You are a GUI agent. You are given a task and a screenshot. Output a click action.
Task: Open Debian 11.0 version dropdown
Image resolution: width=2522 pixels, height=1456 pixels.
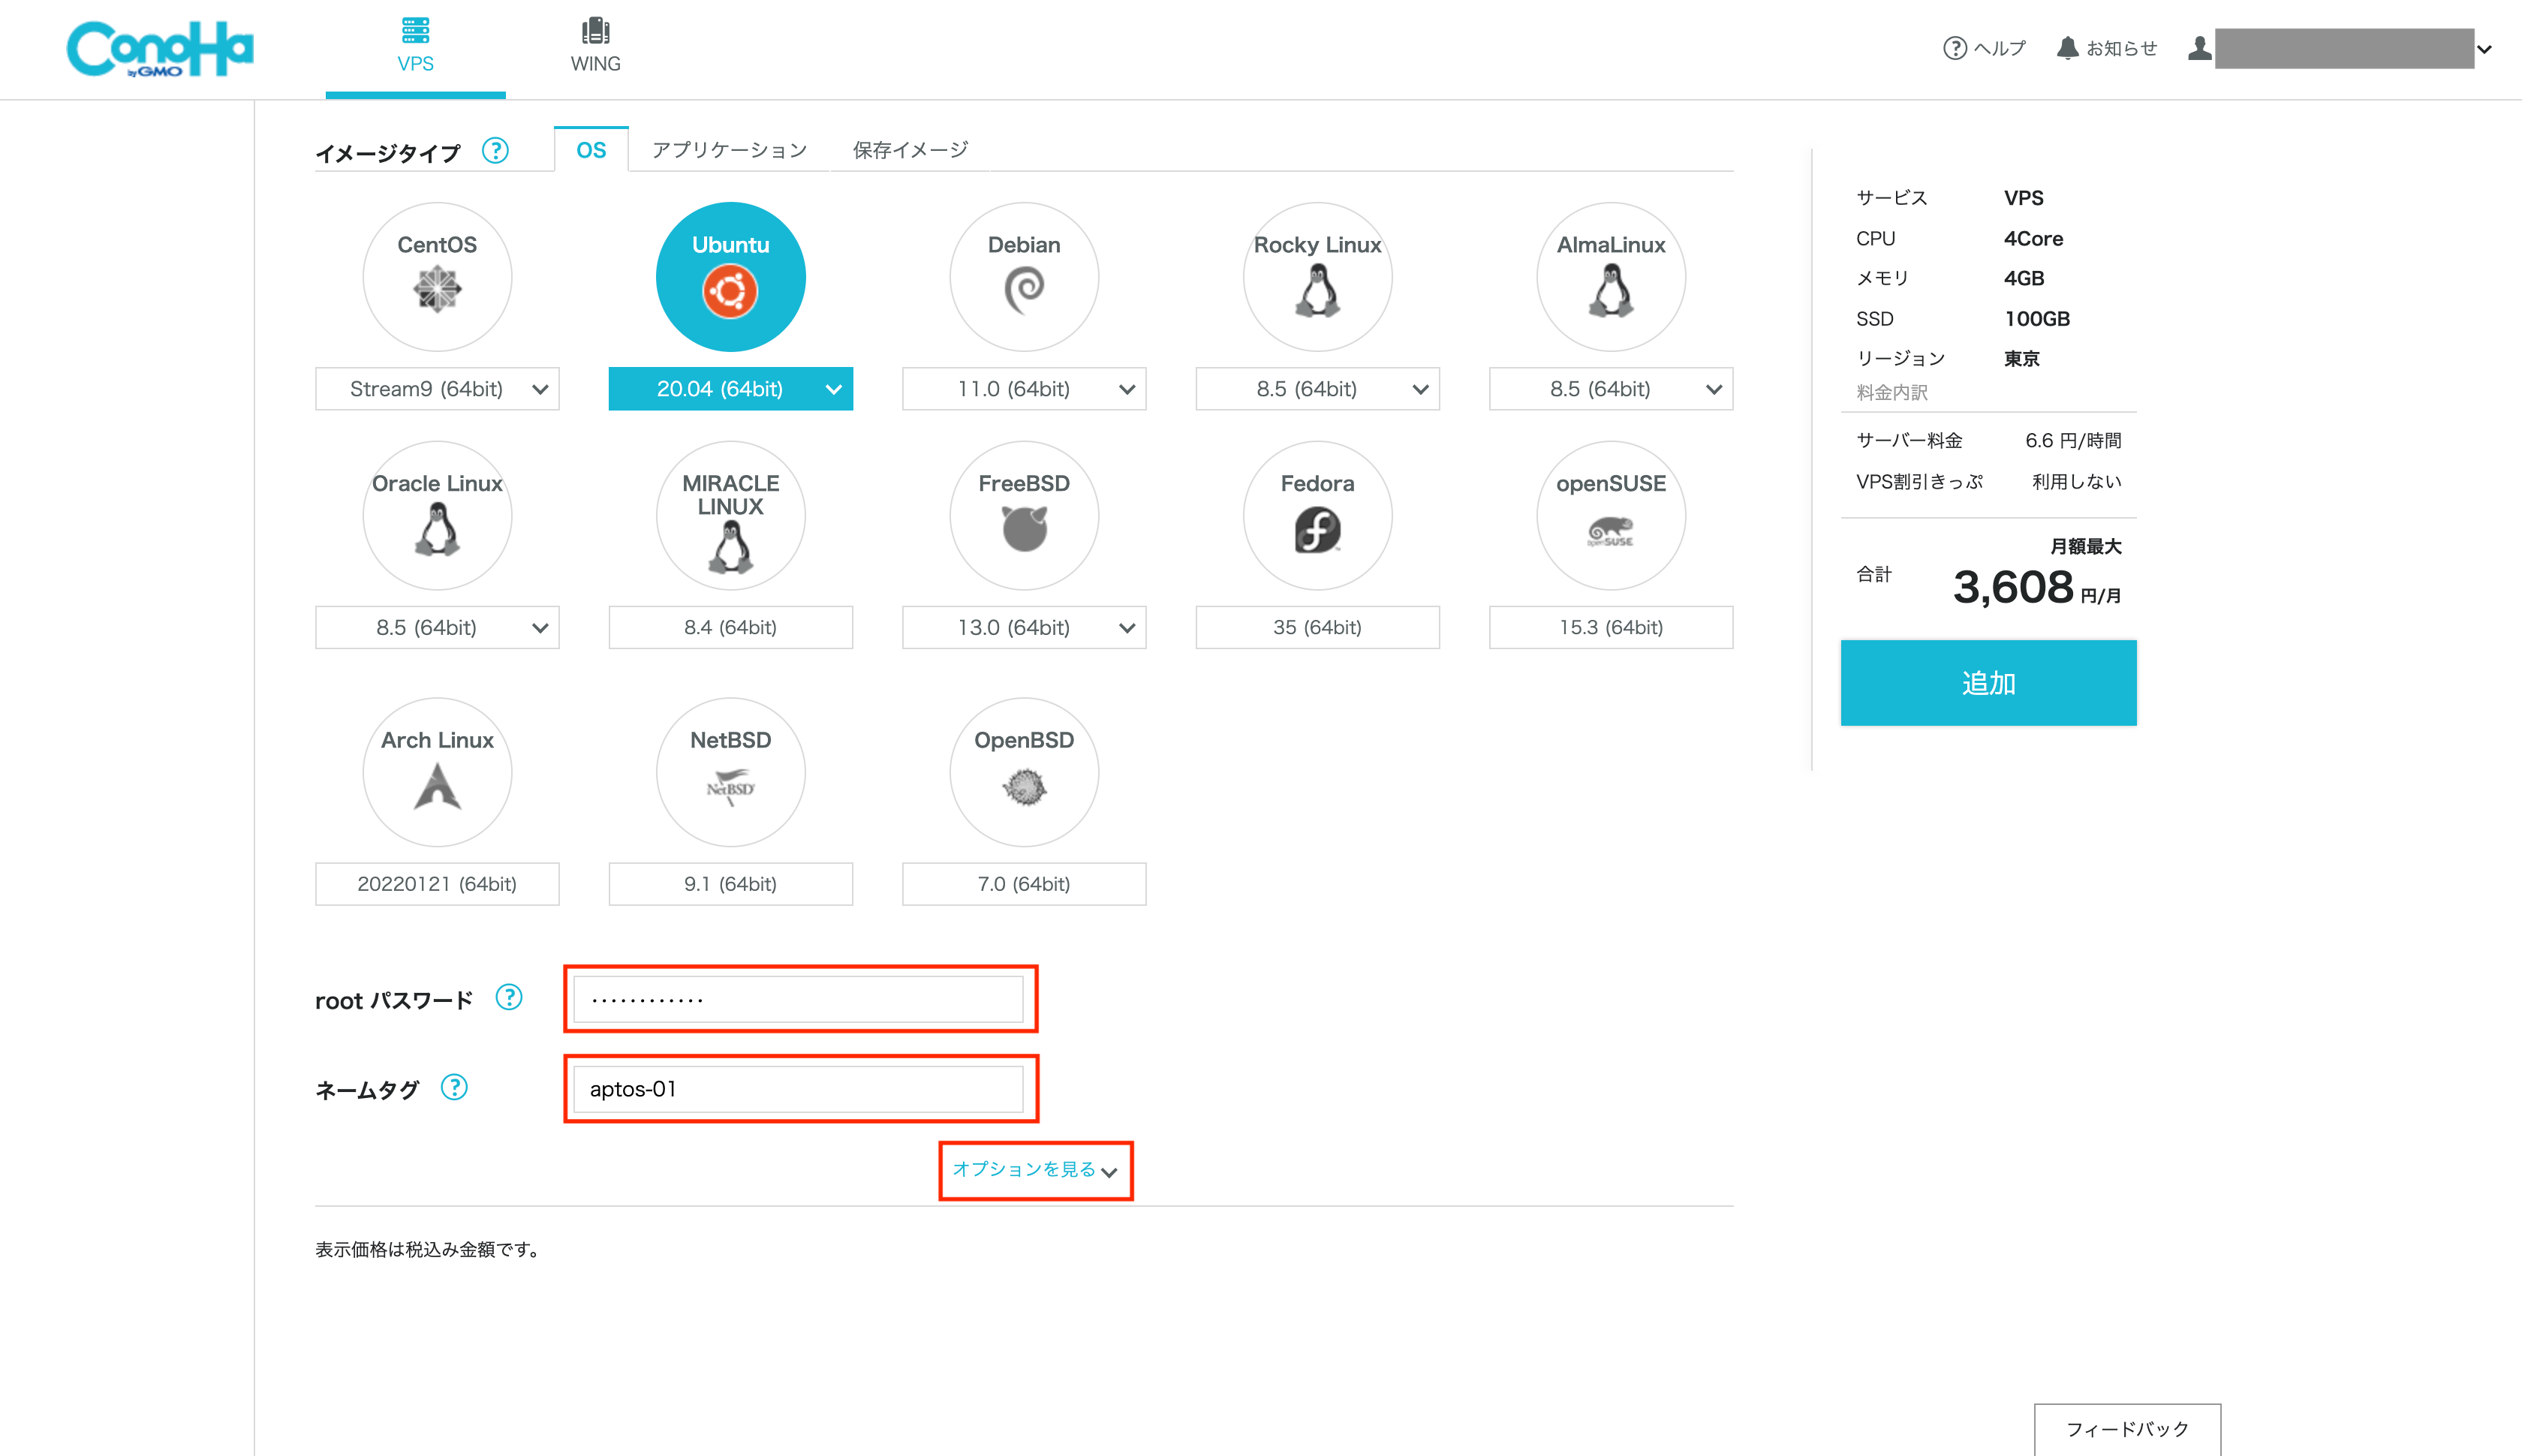point(1024,389)
